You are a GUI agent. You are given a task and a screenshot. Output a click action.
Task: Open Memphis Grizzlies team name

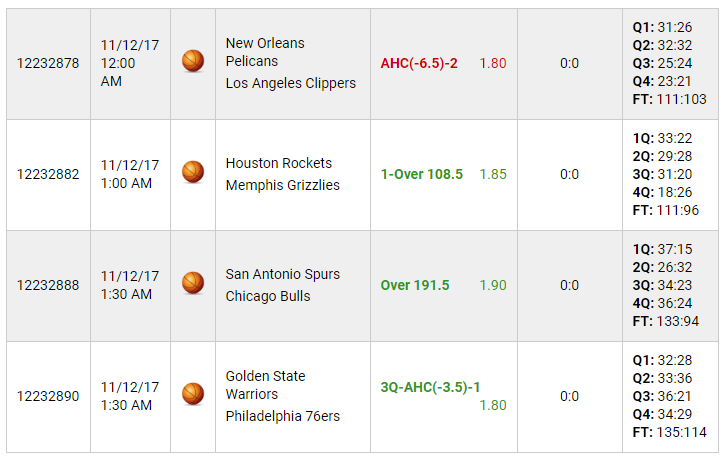click(x=283, y=185)
